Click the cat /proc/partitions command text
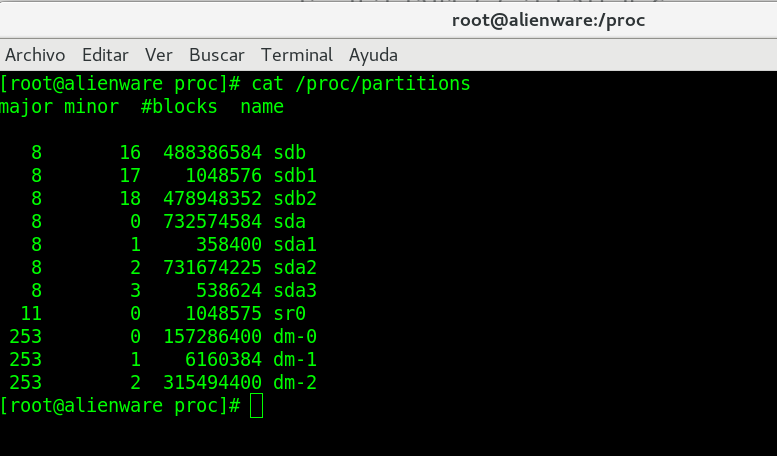This screenshot has height=456, width=777. [x=360, y=83]
